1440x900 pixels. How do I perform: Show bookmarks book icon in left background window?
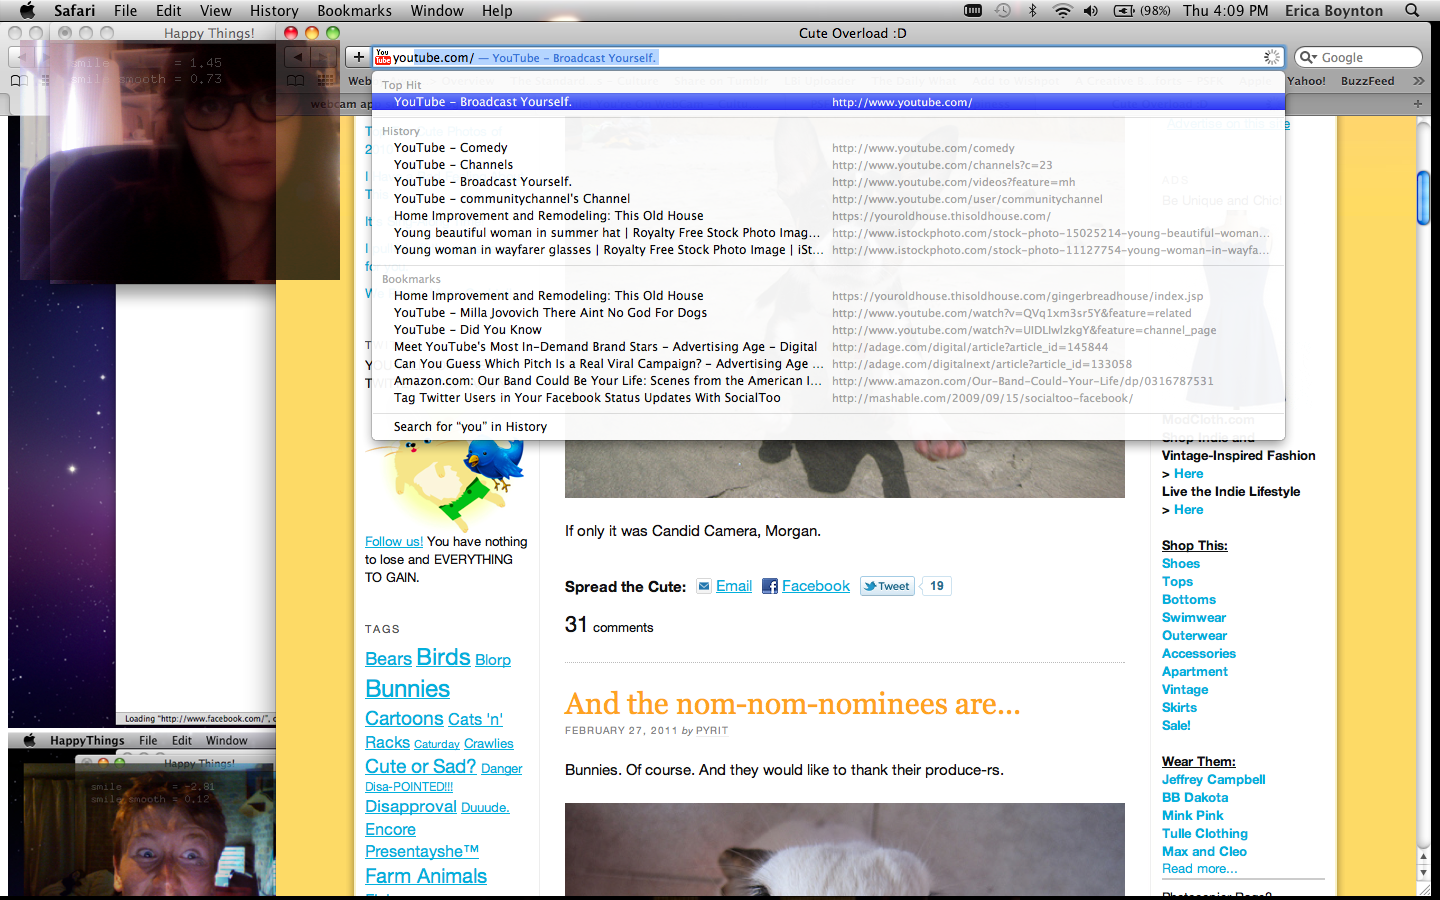click(19, 80)
